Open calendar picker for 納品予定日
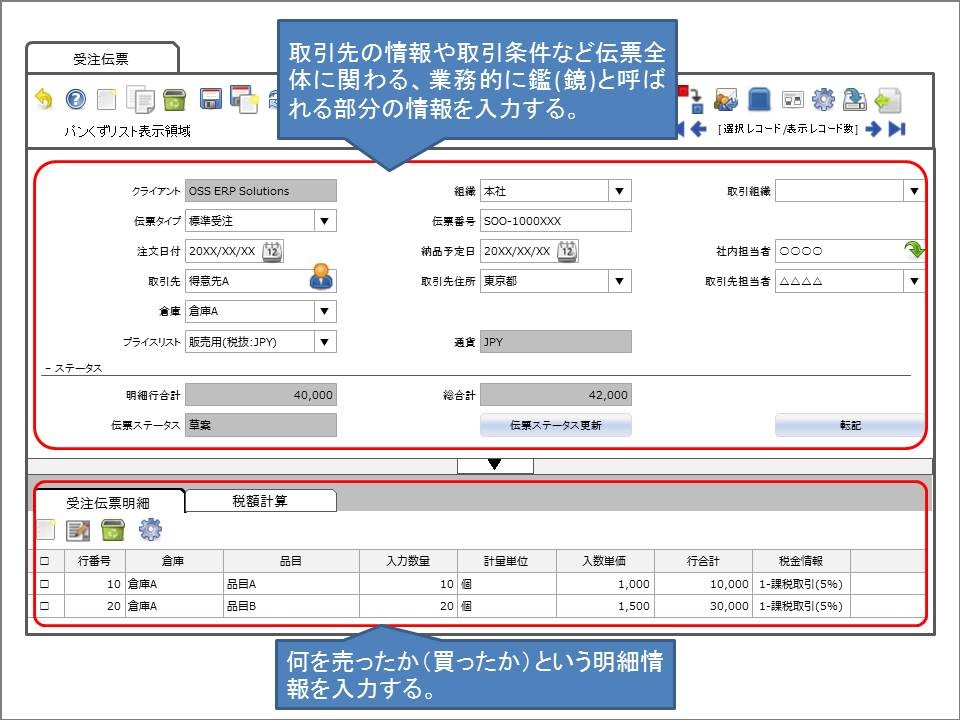 click(x=568, y=251)
